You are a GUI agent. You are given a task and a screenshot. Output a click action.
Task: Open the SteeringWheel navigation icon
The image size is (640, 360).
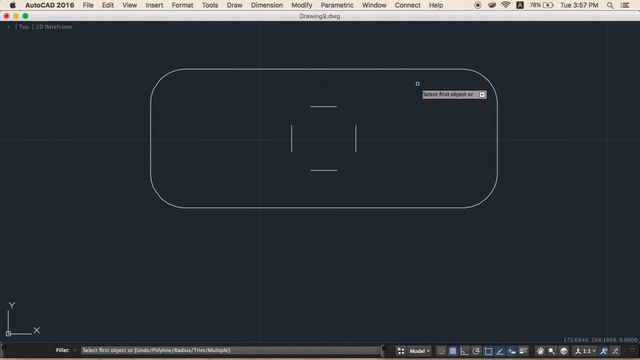pos(564,351)
